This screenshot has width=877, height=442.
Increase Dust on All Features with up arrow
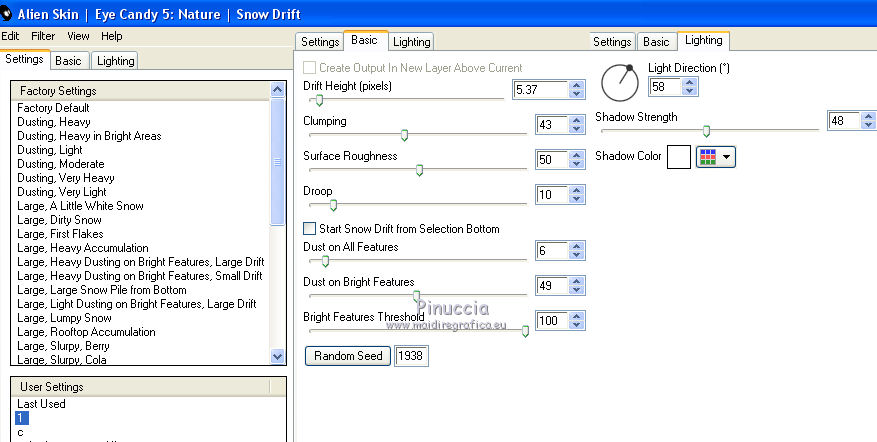577,246
